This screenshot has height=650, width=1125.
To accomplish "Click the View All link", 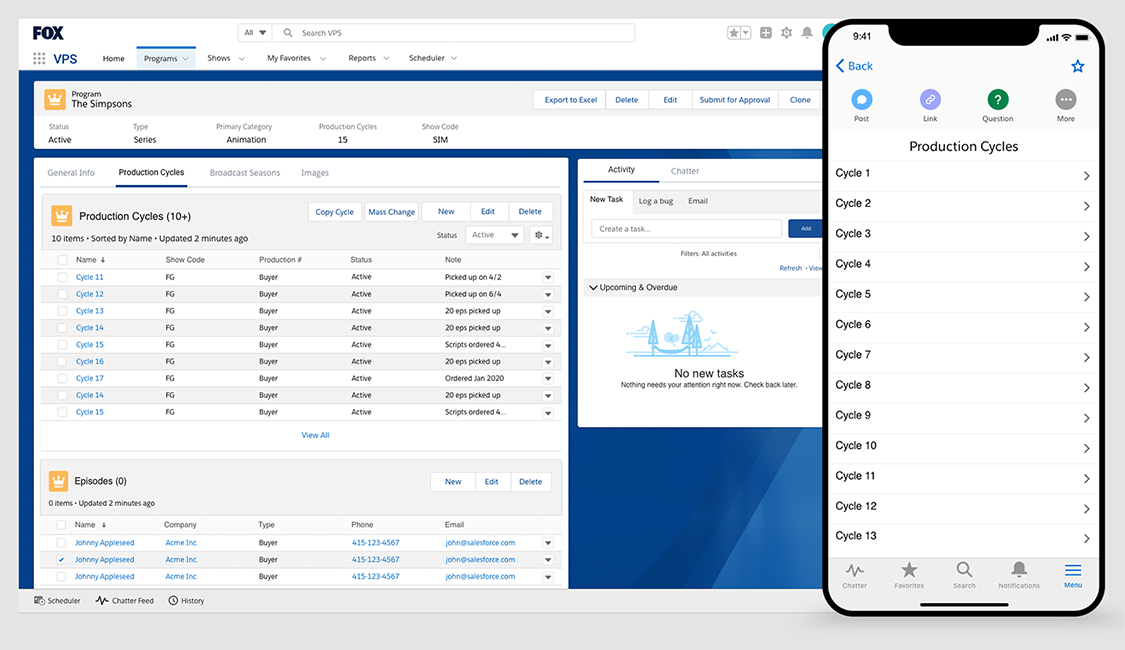I will click(315, 435).
